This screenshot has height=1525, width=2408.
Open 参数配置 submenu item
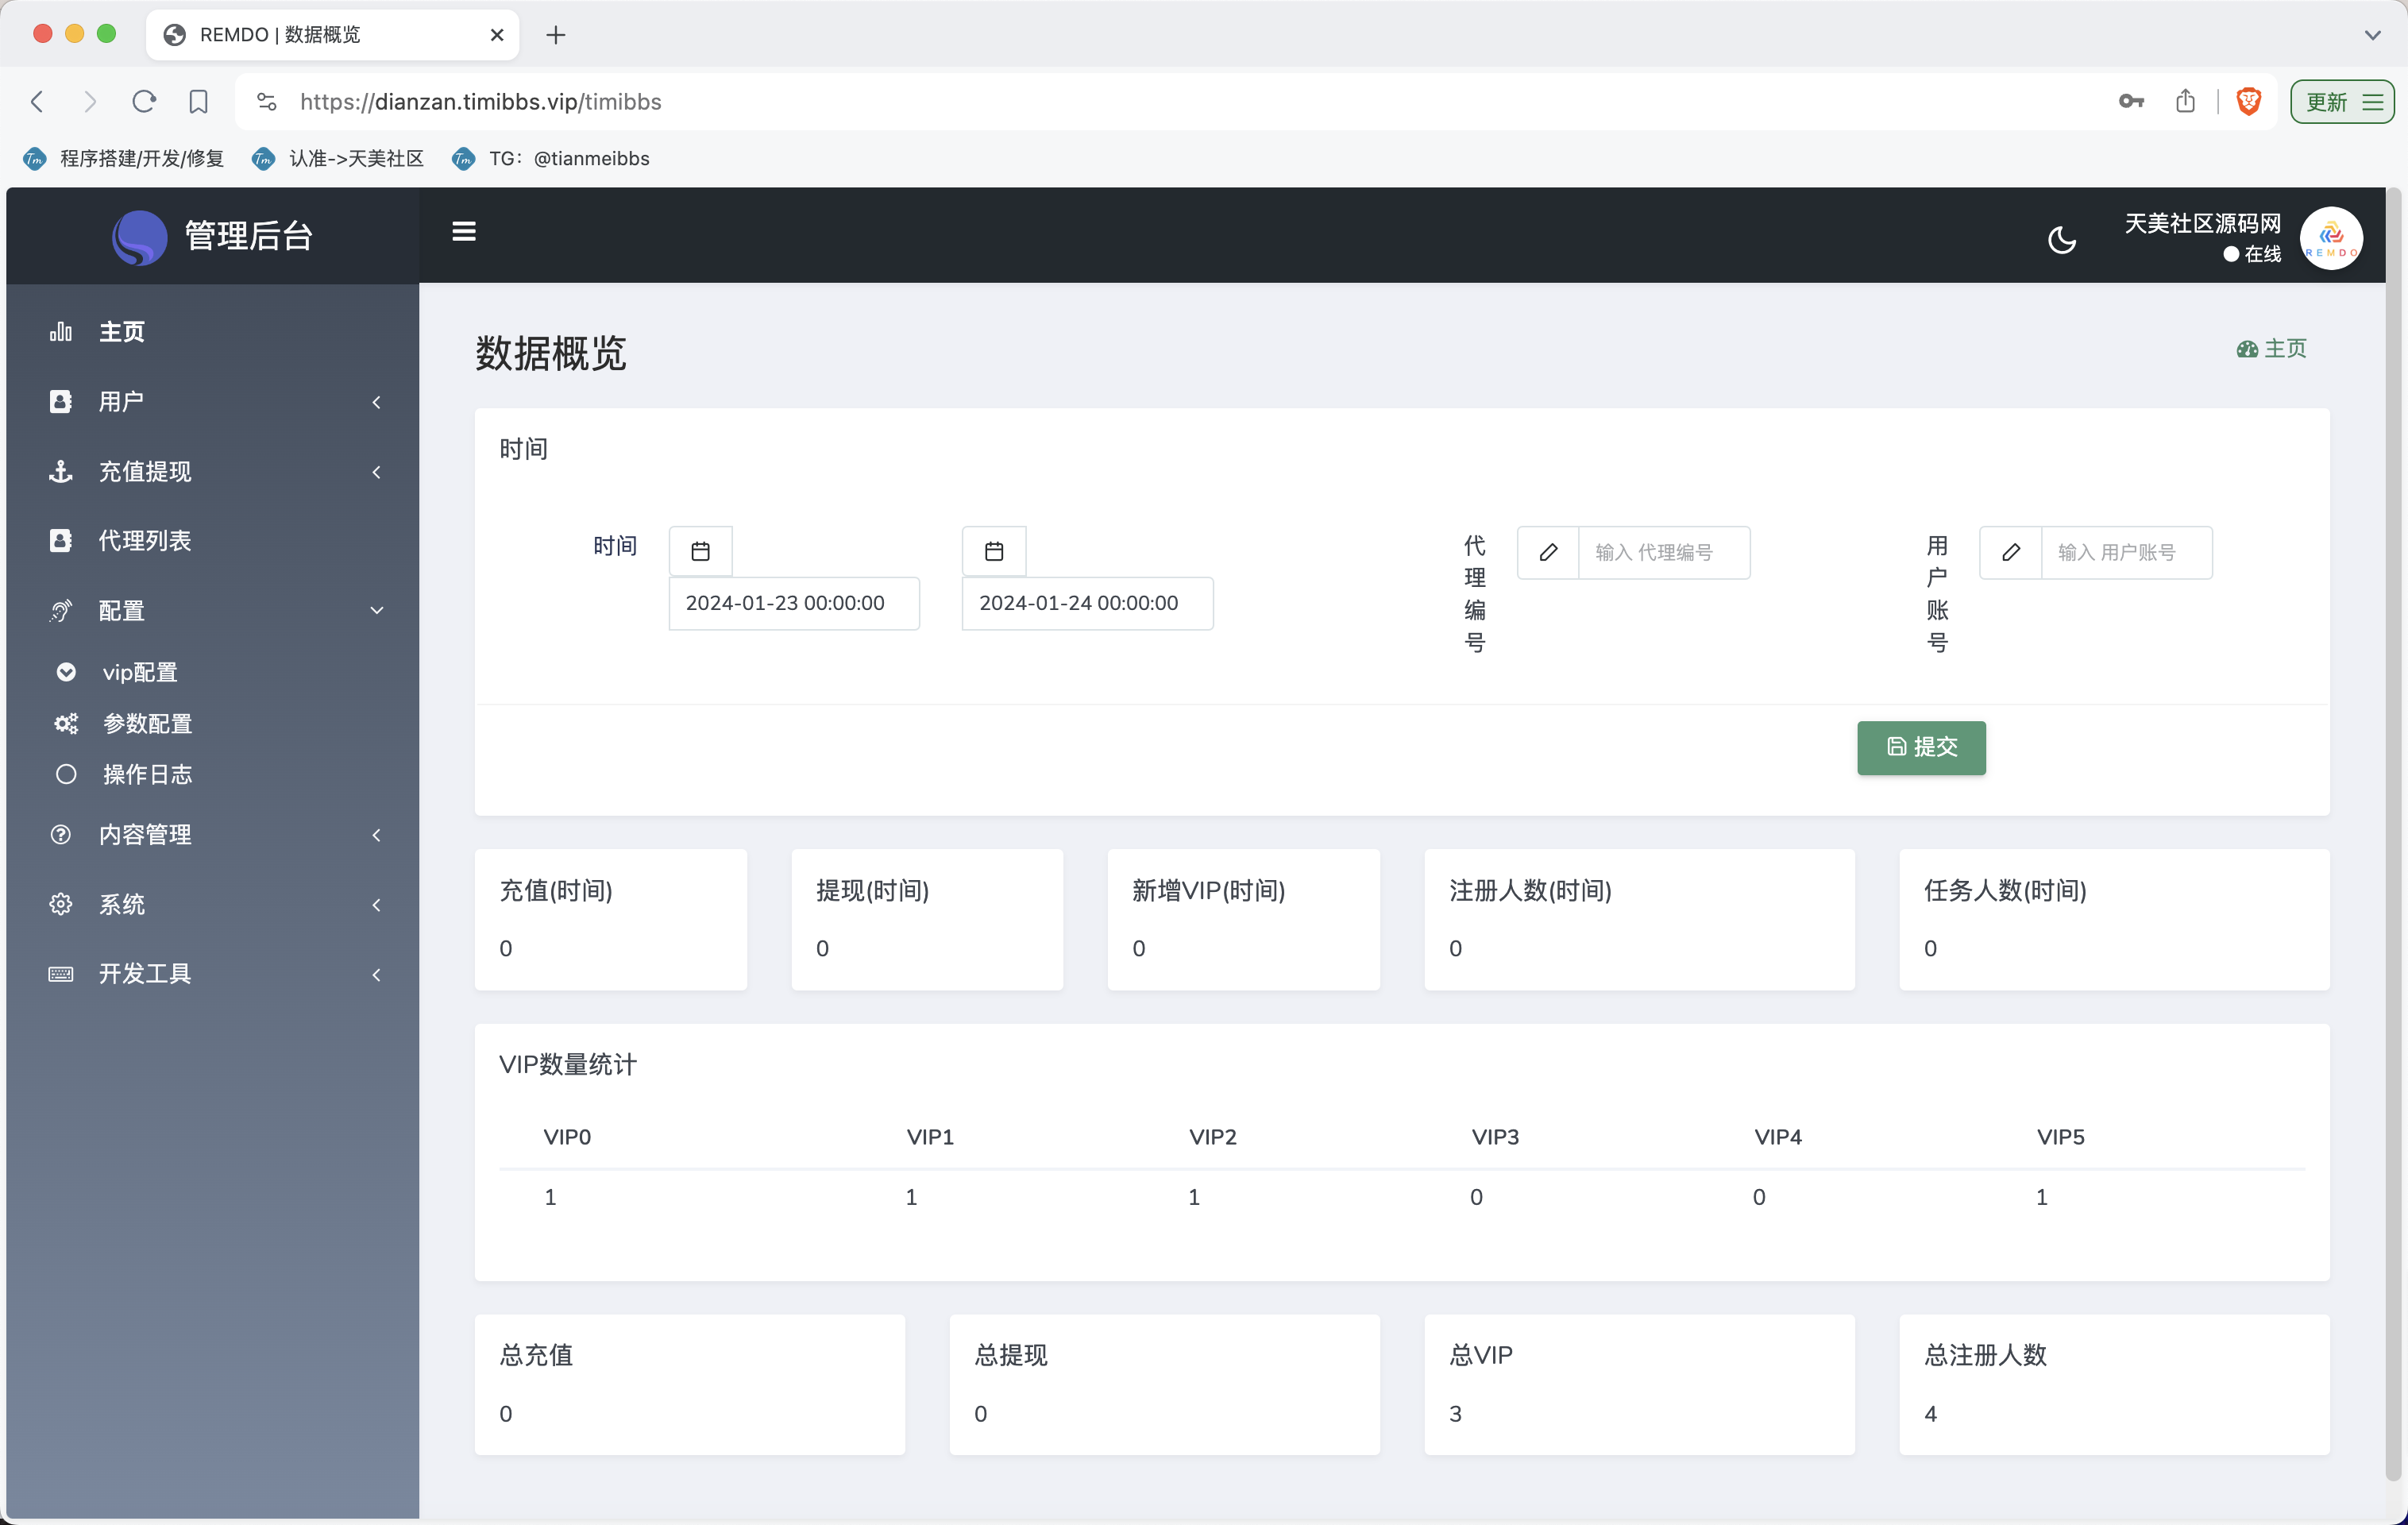tap(212, 723)
